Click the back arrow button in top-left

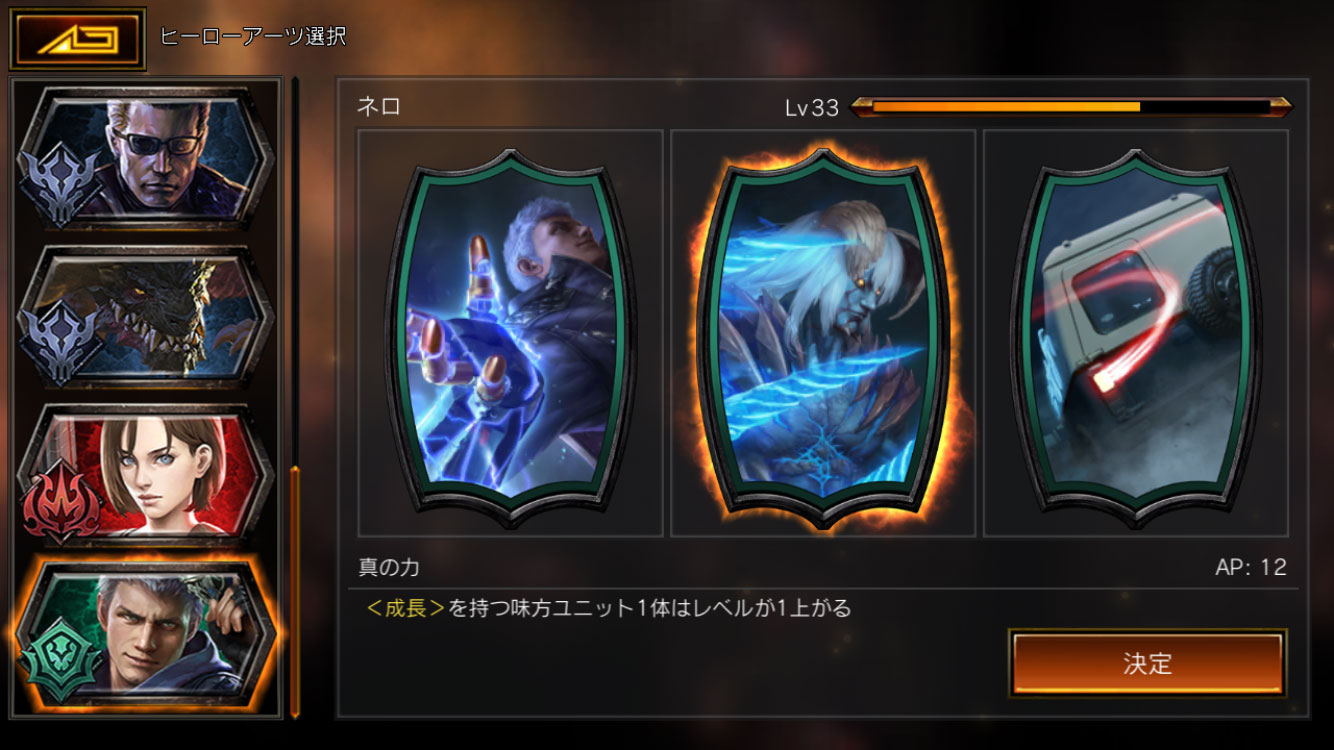[x=78, y=39]
